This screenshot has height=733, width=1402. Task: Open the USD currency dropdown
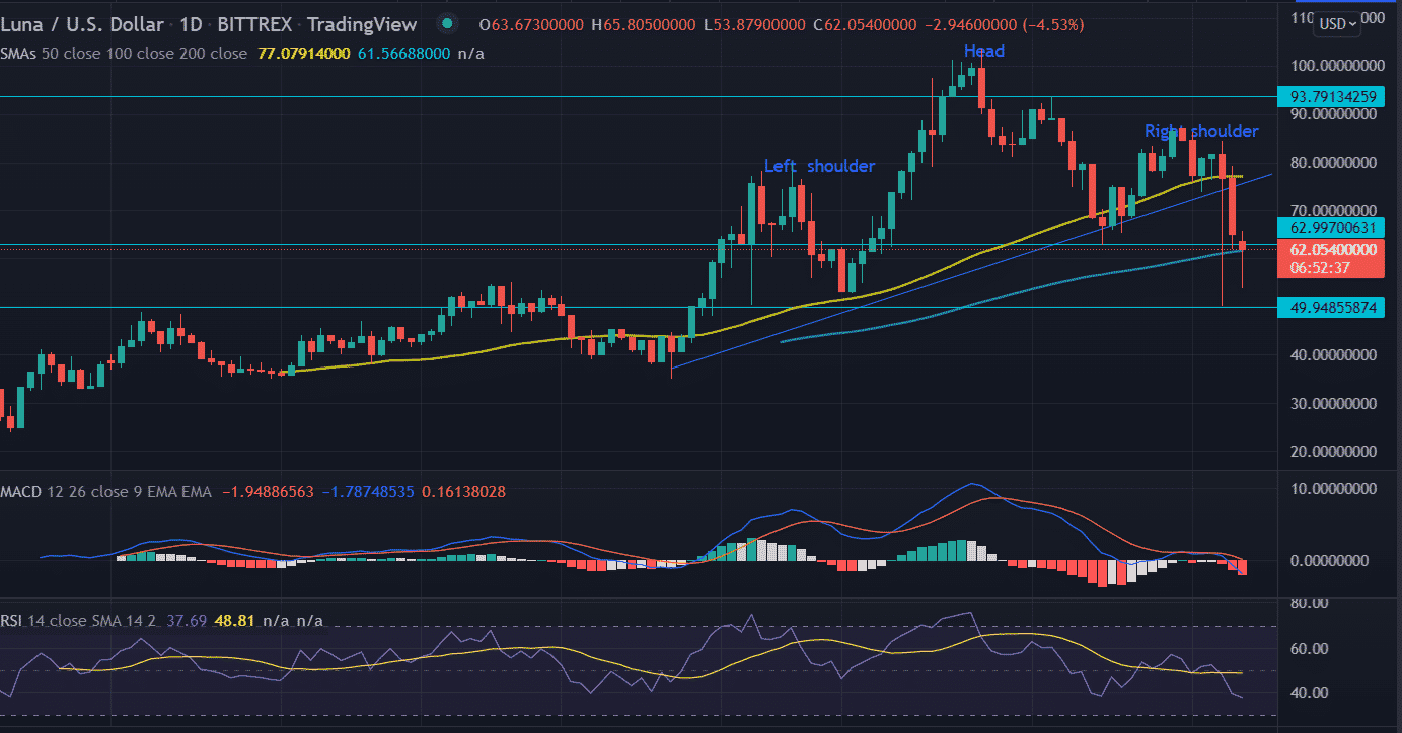click(x=1338, y=23)
